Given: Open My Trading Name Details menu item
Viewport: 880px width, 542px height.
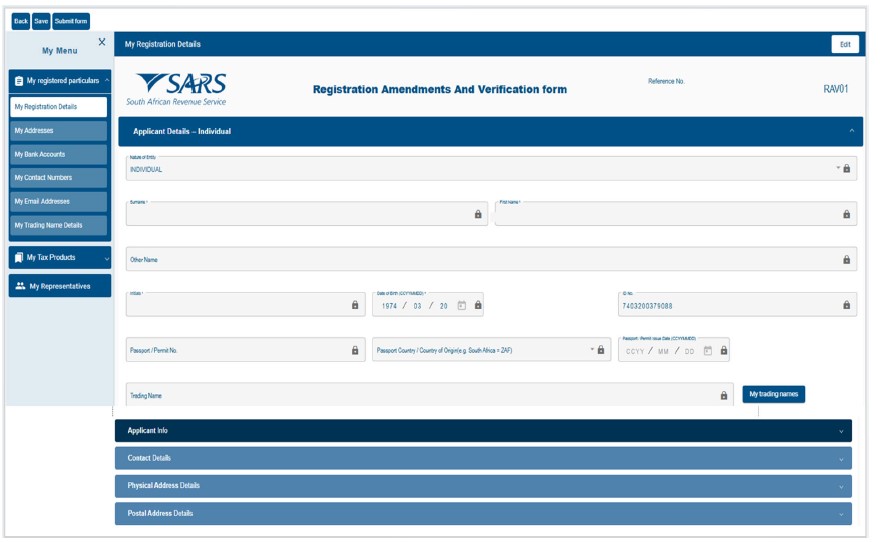Looking at the screenshot, I should click(x=58, y=225).
